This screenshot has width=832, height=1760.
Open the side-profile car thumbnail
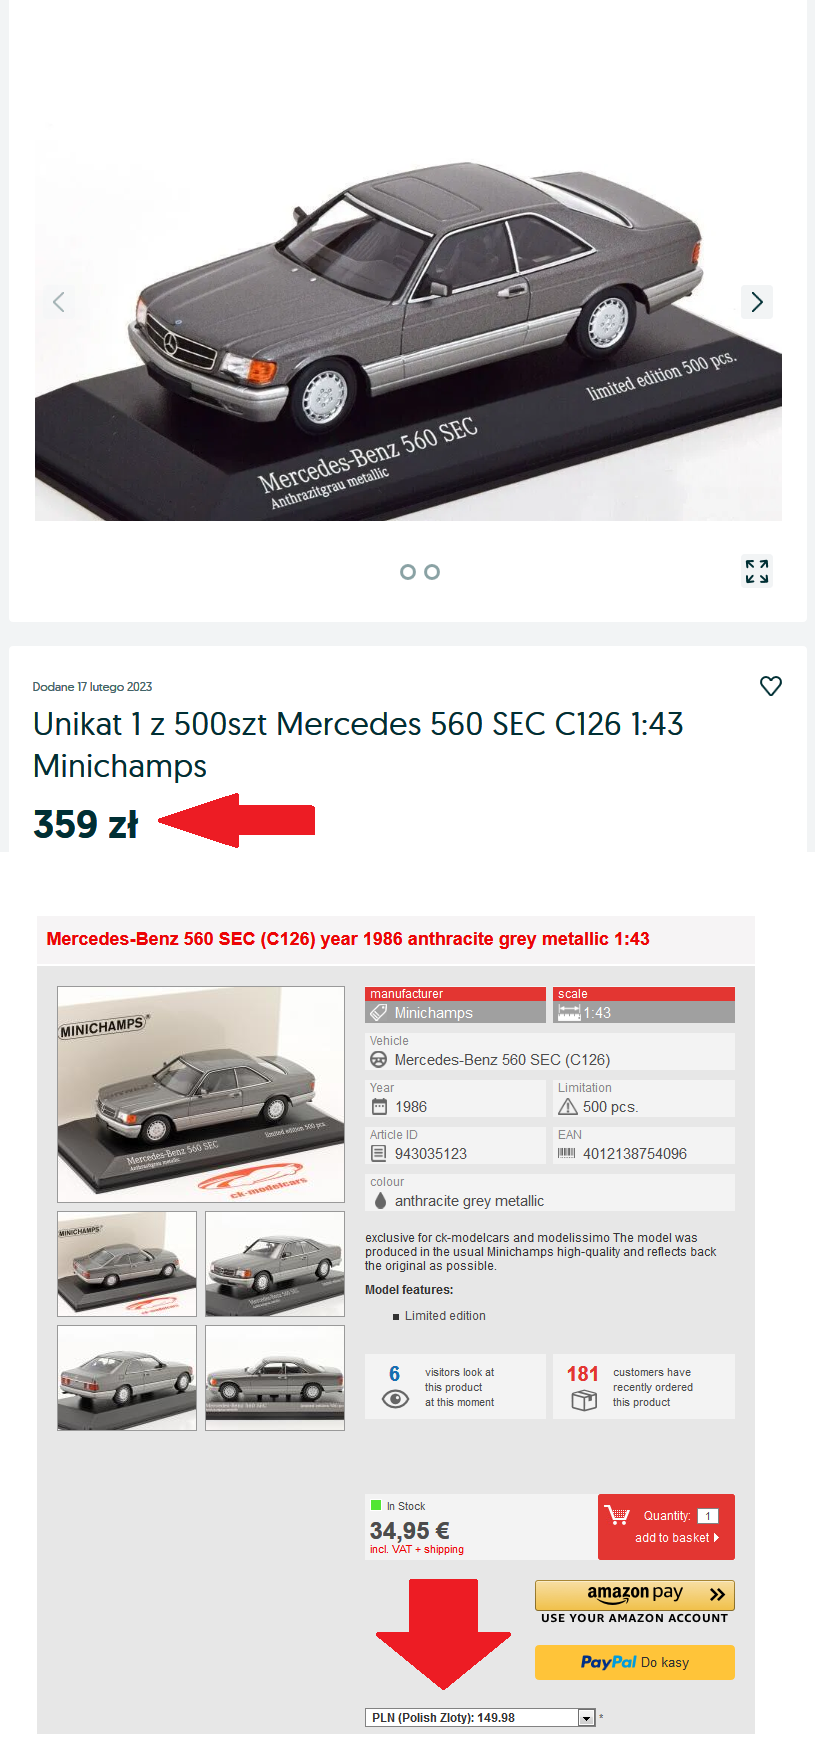(x=275, y=1378)
